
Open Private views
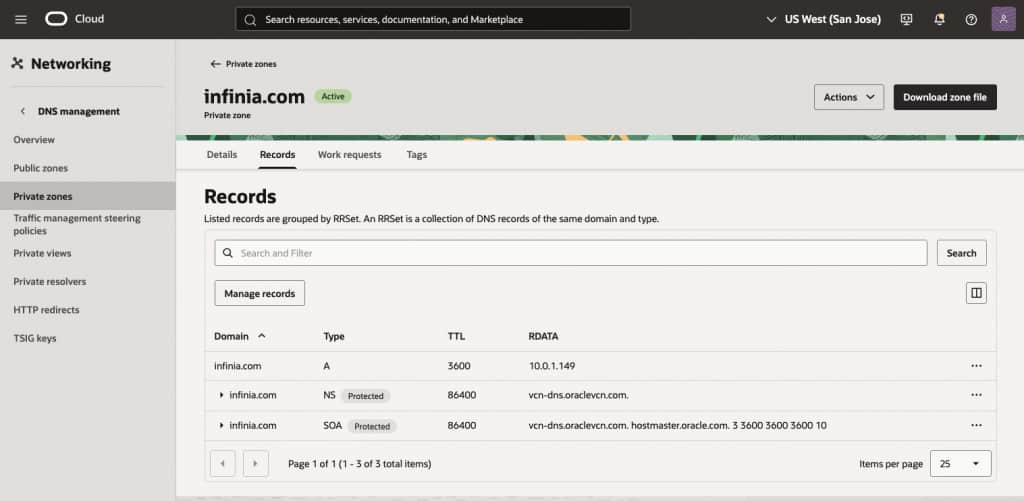42,253
